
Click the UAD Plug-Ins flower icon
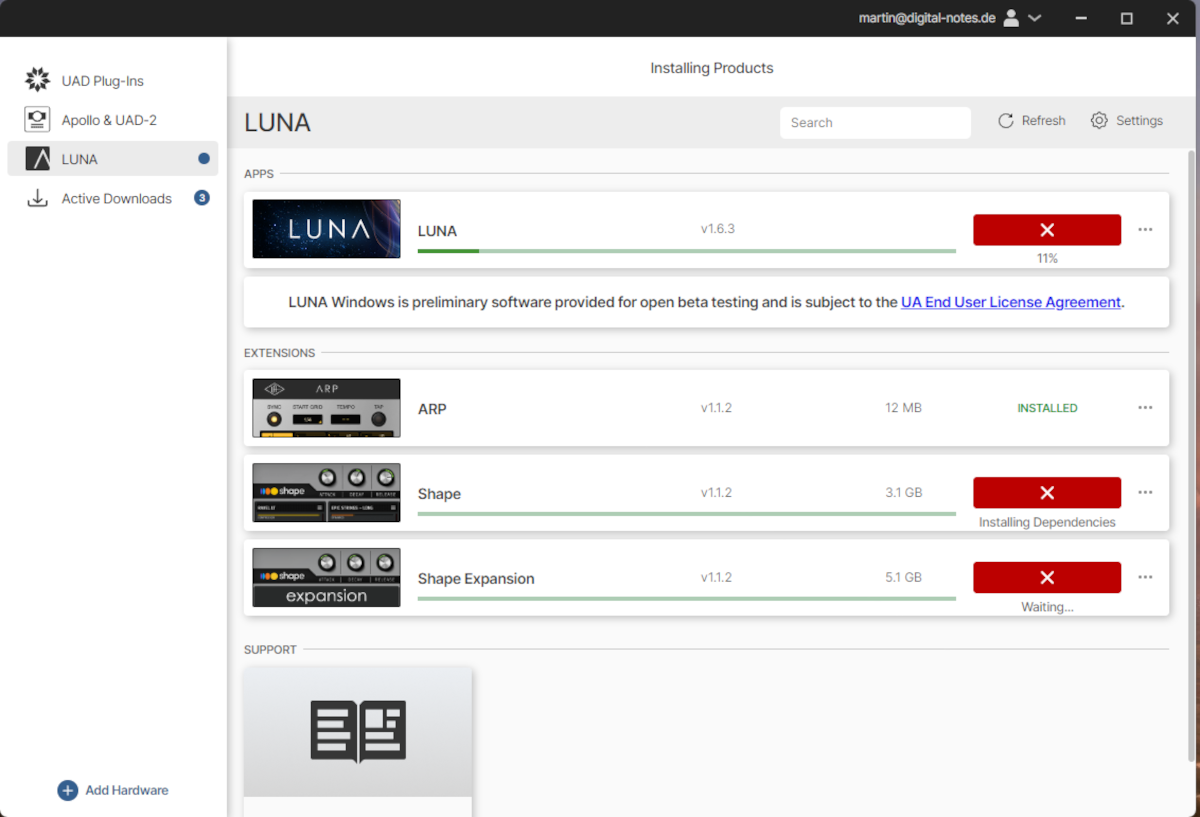point(37,80)
